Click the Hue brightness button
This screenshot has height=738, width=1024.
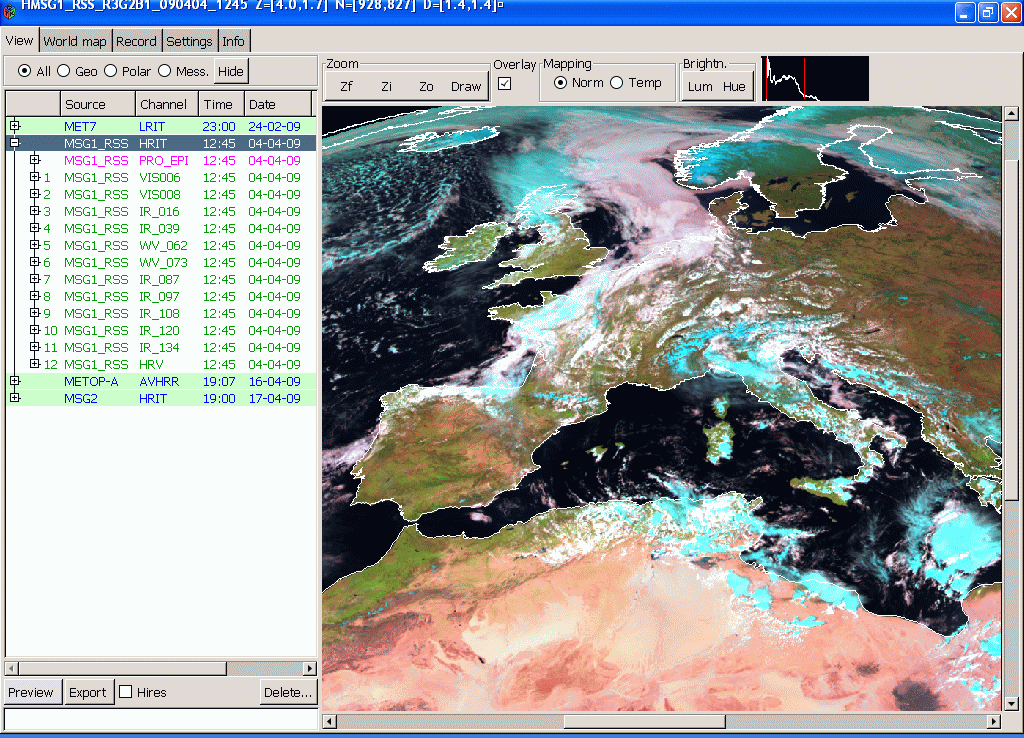pos(734,87)
